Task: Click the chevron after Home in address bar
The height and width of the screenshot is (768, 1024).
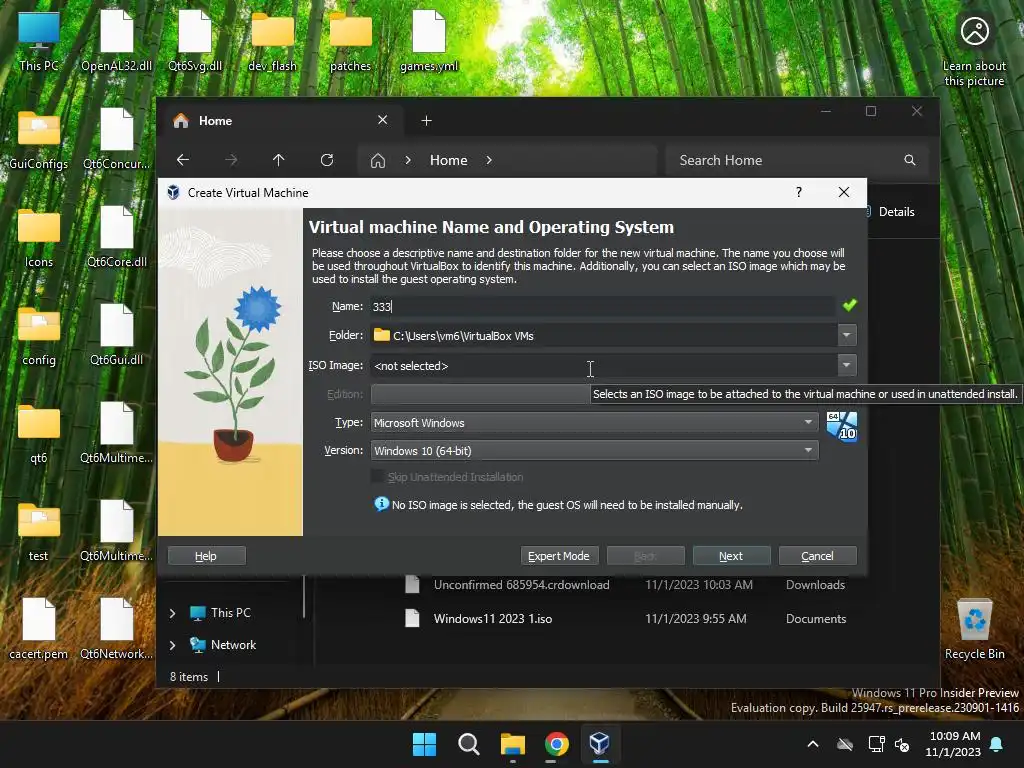Action: (x=488, y=160)
